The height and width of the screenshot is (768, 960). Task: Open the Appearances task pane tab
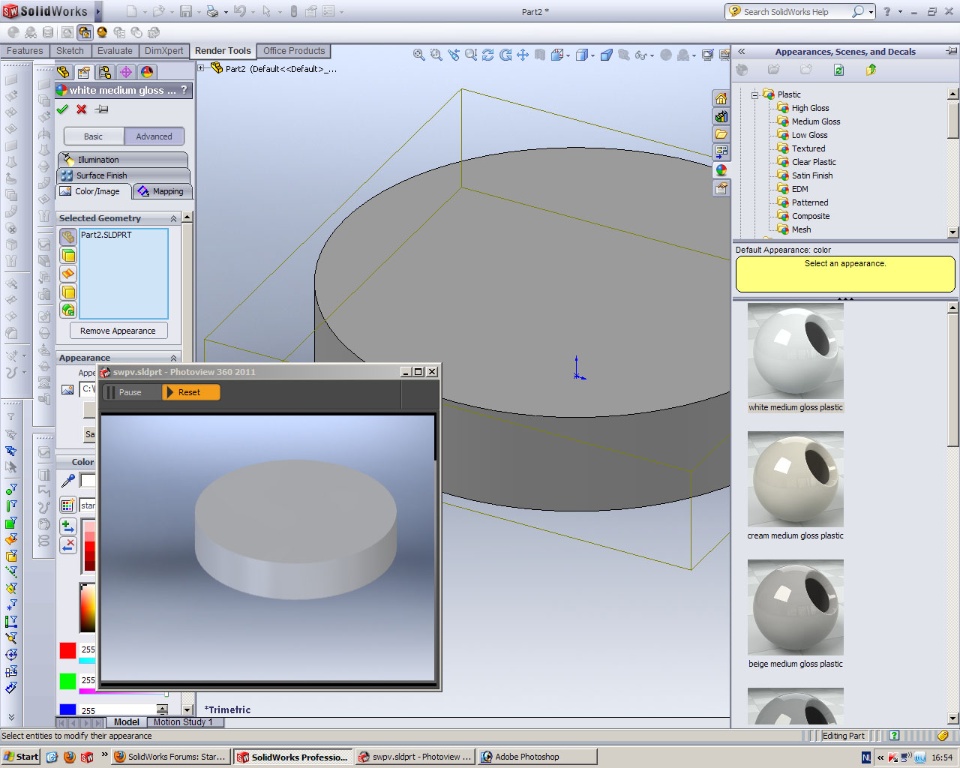click(721, 170)
